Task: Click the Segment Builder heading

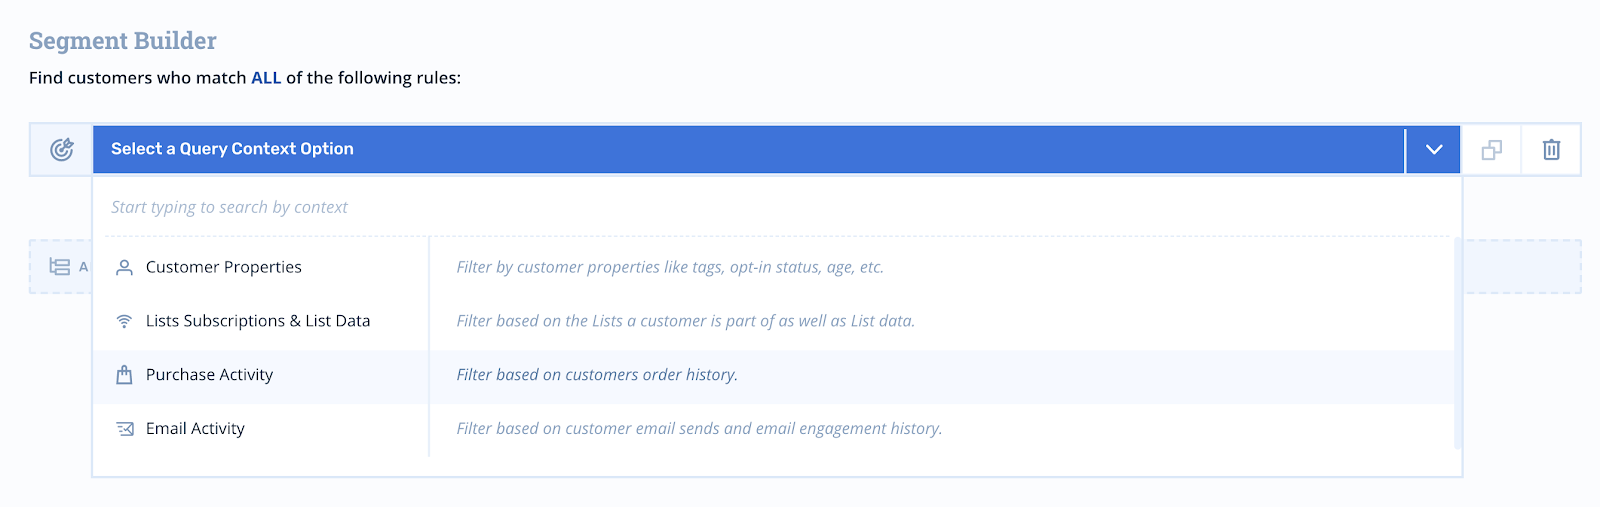Action: click(123, 41)
